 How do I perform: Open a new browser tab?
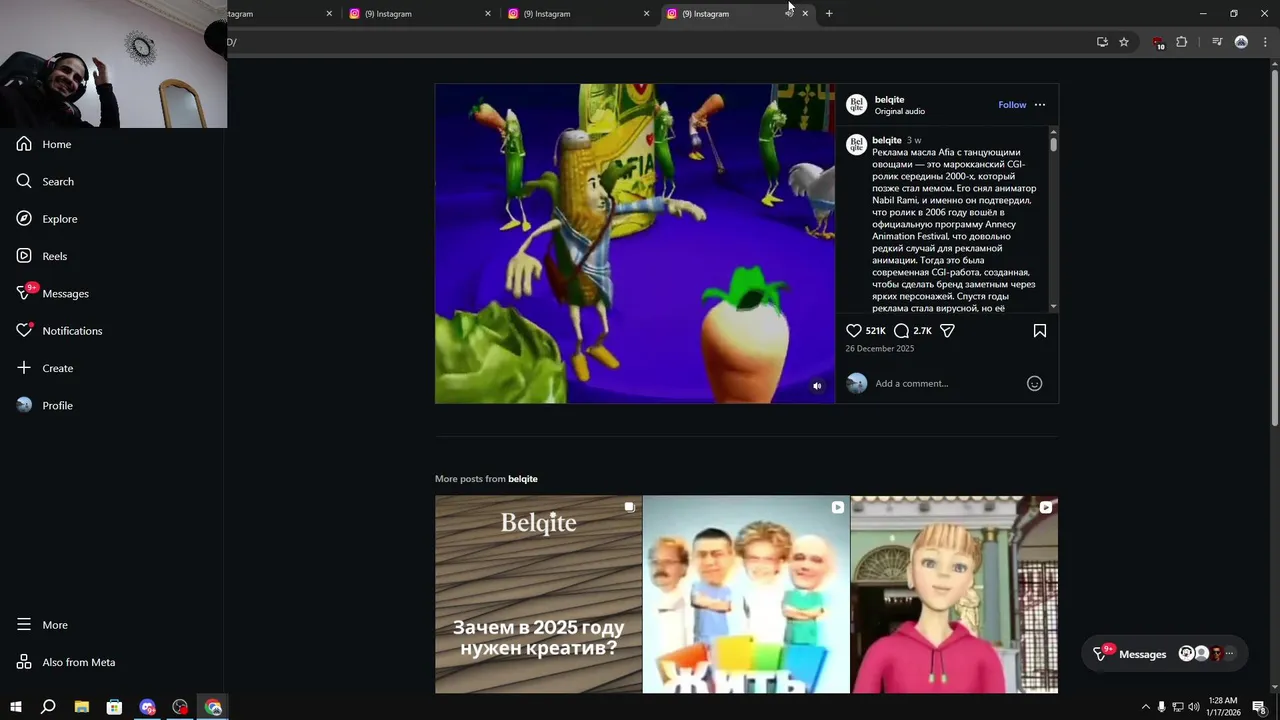click(829, 14)
